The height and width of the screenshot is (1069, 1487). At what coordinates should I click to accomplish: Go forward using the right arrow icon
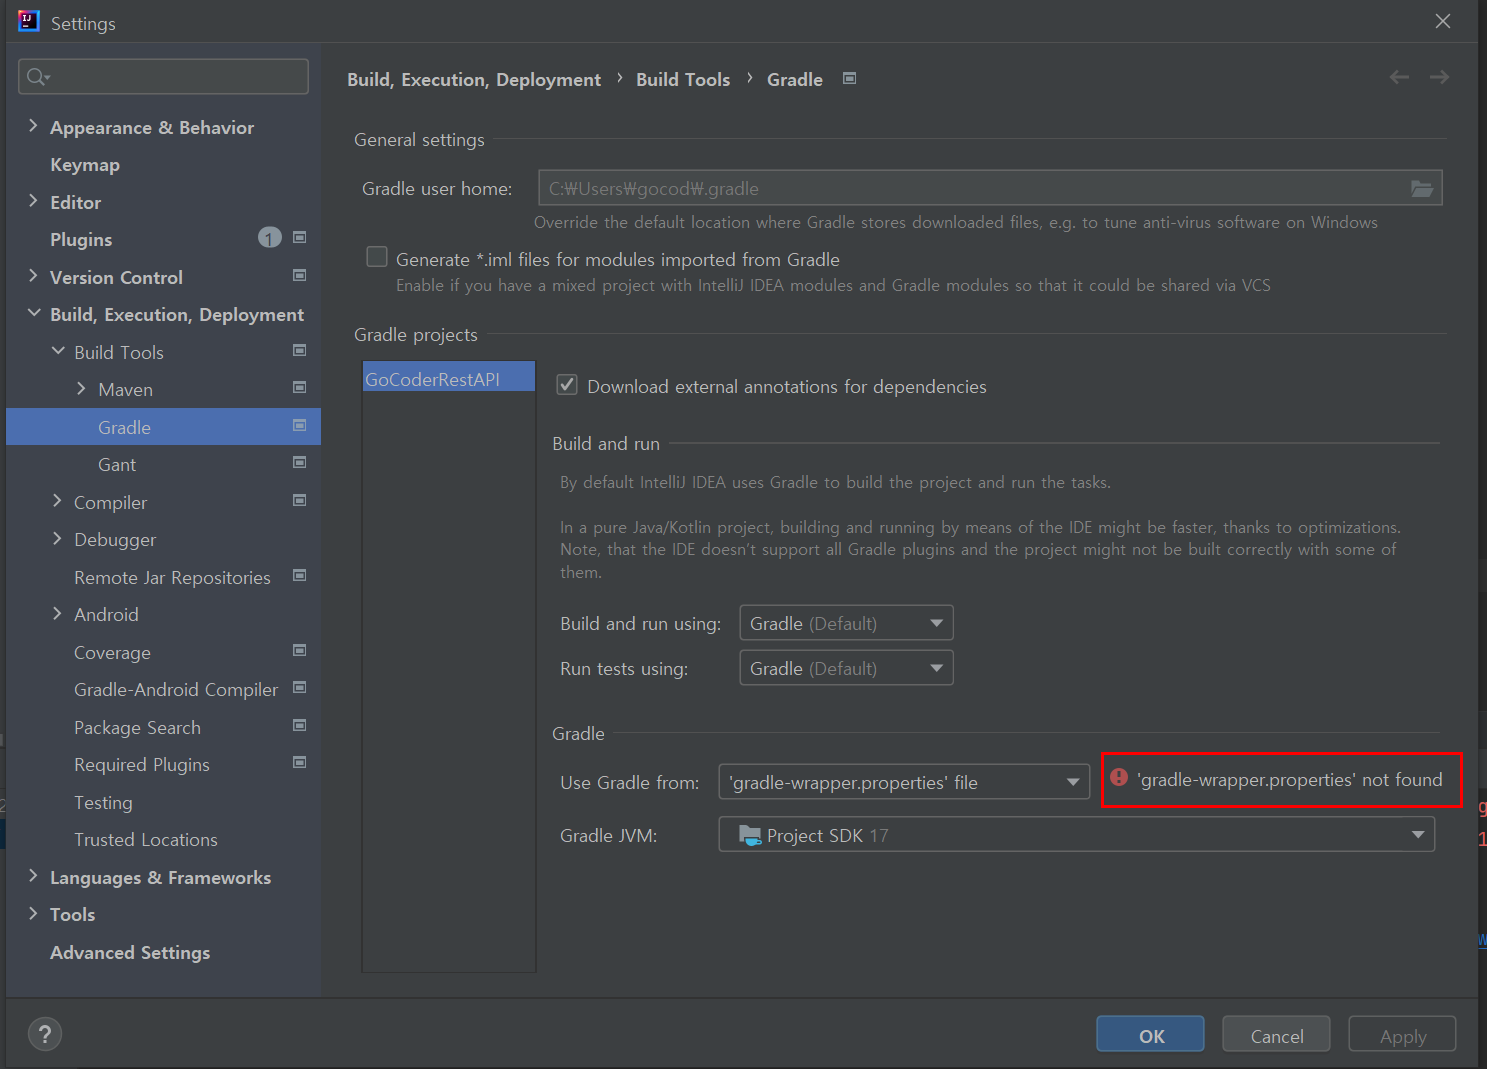point(1439,77)
